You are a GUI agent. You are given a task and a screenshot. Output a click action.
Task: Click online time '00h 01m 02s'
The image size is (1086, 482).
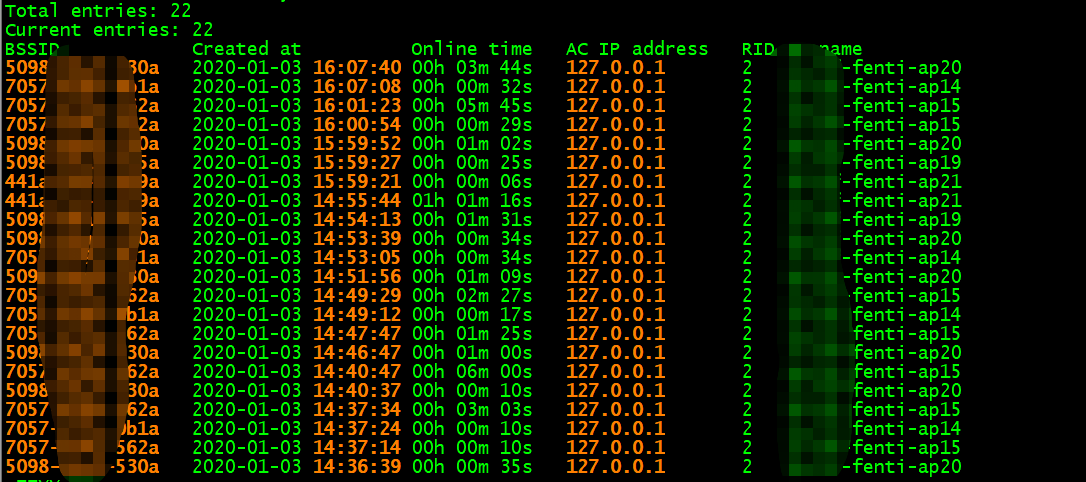click(x=472, y=143)
